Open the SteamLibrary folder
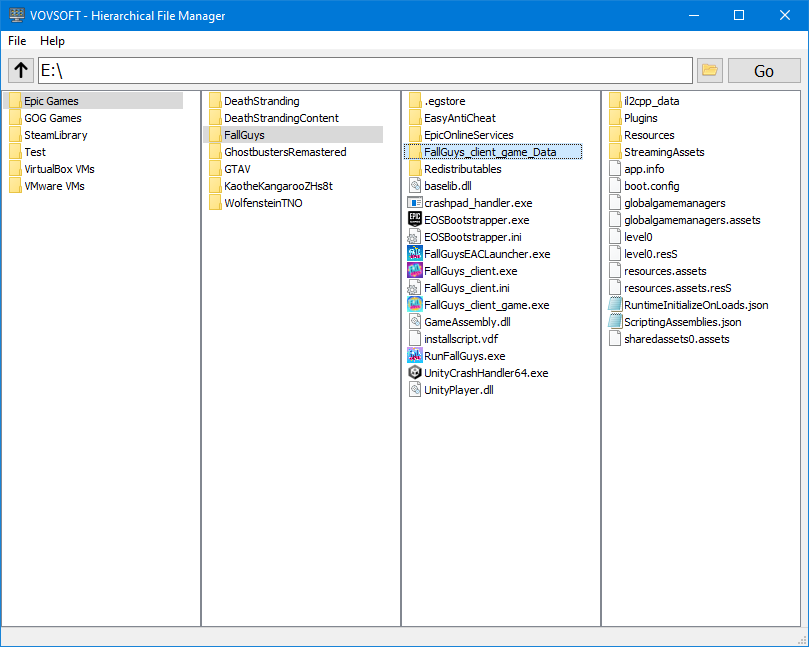The image size is (809, 647). [x=55, y=135]
